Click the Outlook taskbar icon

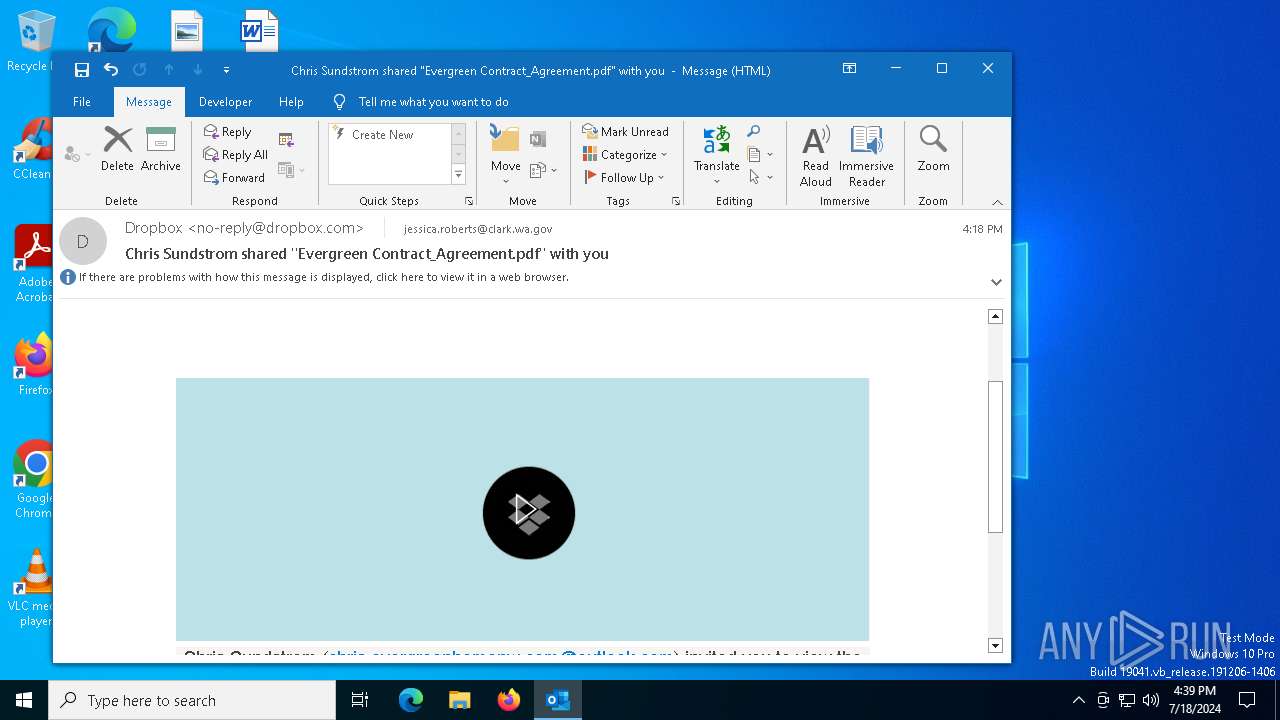(x=558, y=700)
